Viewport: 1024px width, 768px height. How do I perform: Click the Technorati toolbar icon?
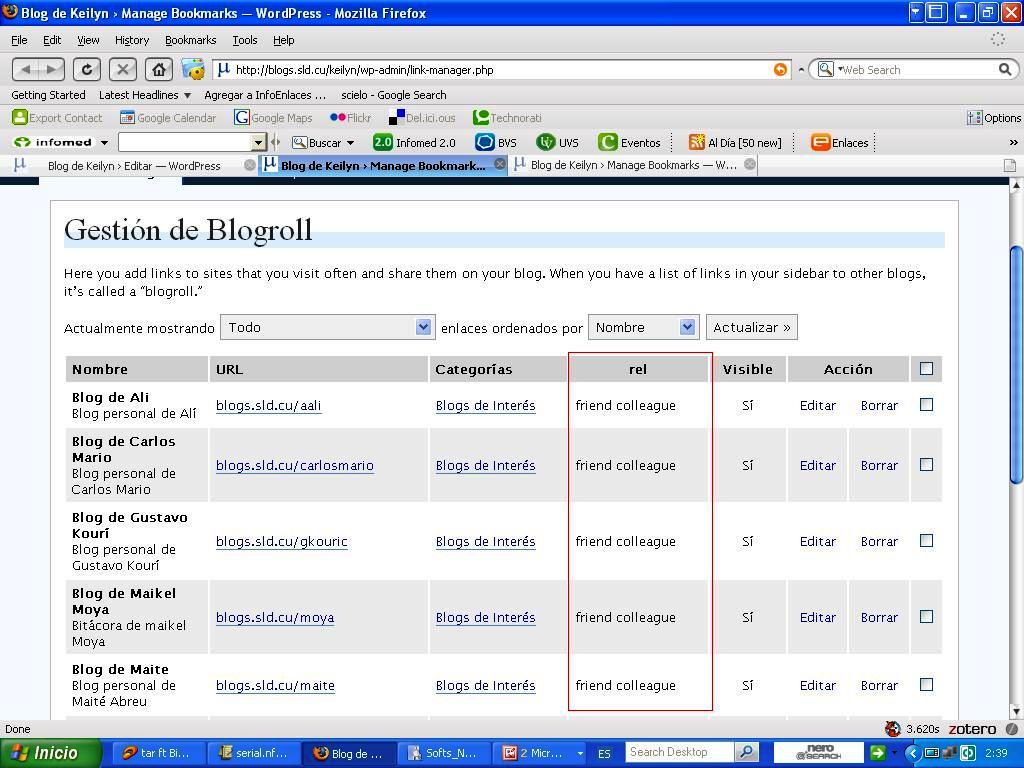click(x=507, y=117)
